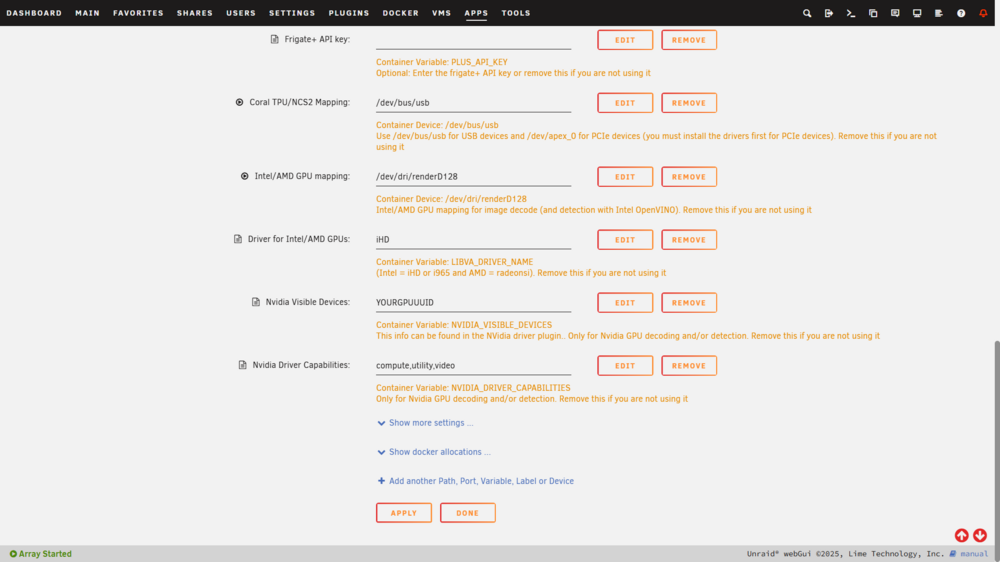The width and height of the screenshot is (1000, 562).
Task: Click the document icon beside Frigate+ API key
Action: [274, 39]
